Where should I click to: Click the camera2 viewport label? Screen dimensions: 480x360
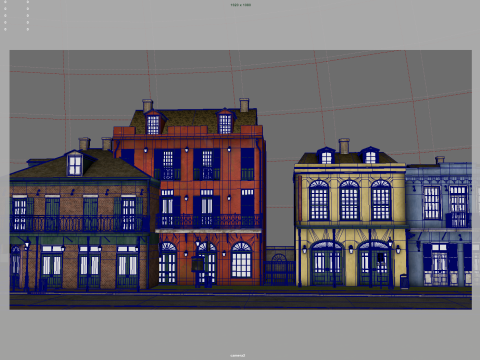[238, 355]
